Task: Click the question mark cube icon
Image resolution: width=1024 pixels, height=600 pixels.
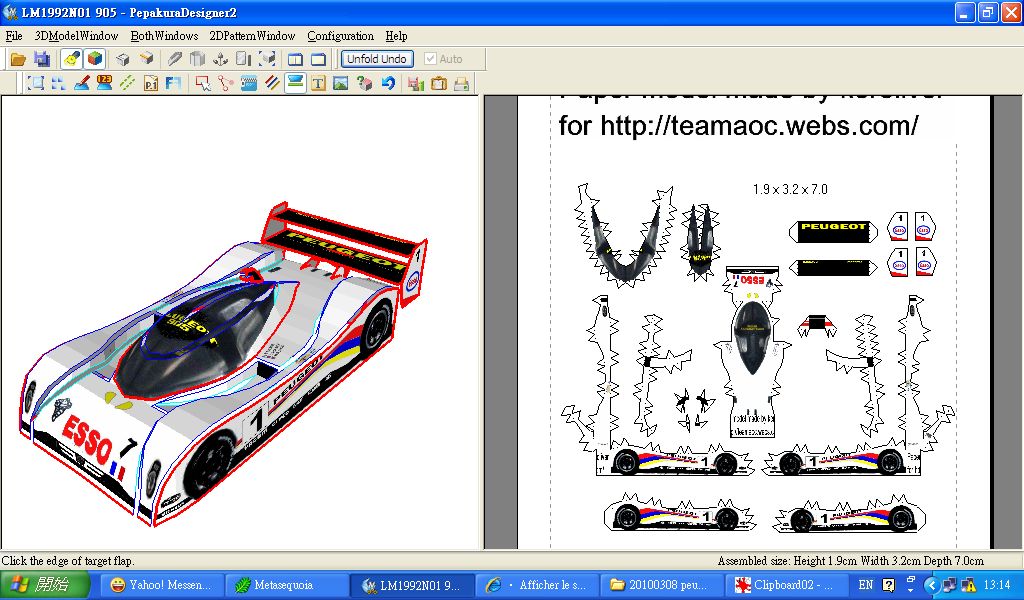Action: point(364,83)
